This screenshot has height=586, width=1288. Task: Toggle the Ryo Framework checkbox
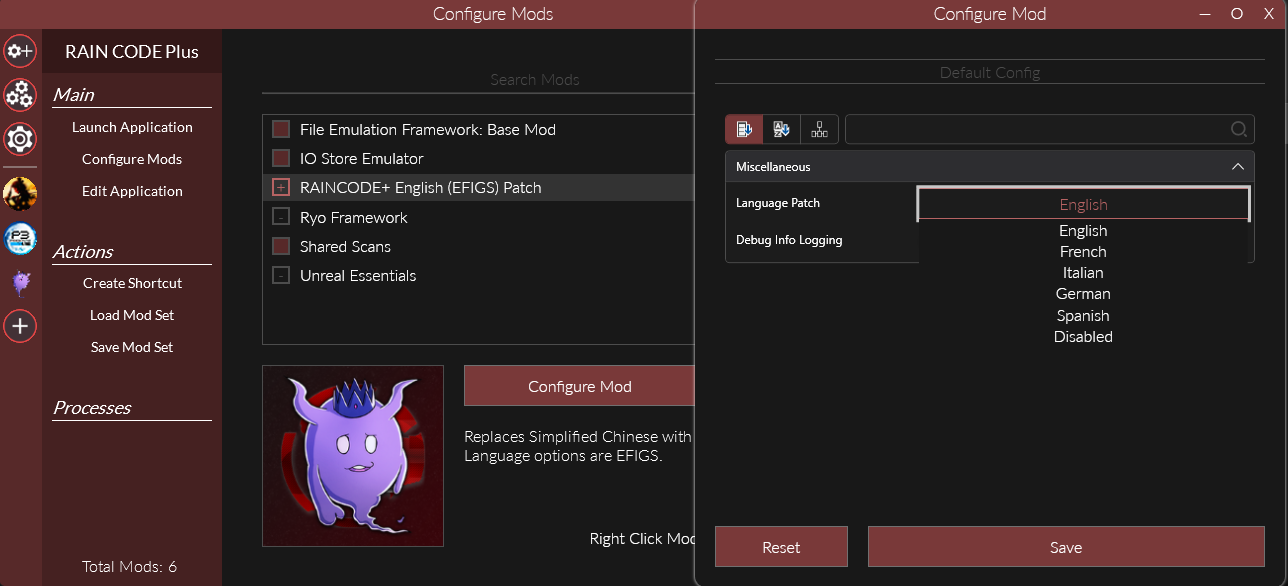(281, 217)
